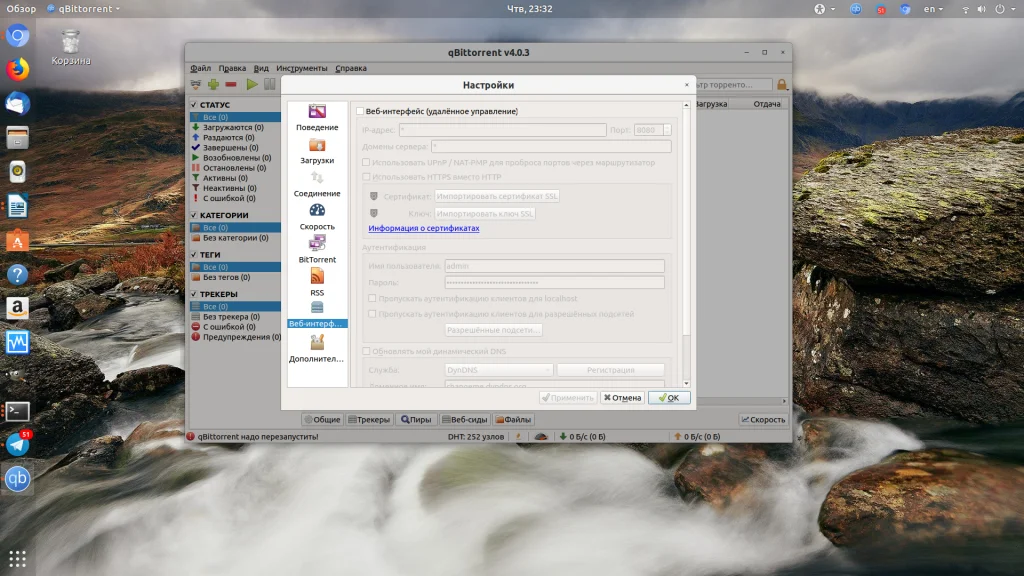
Task: Switch to the Трекеры tab
Action: (x=369, y=419)
